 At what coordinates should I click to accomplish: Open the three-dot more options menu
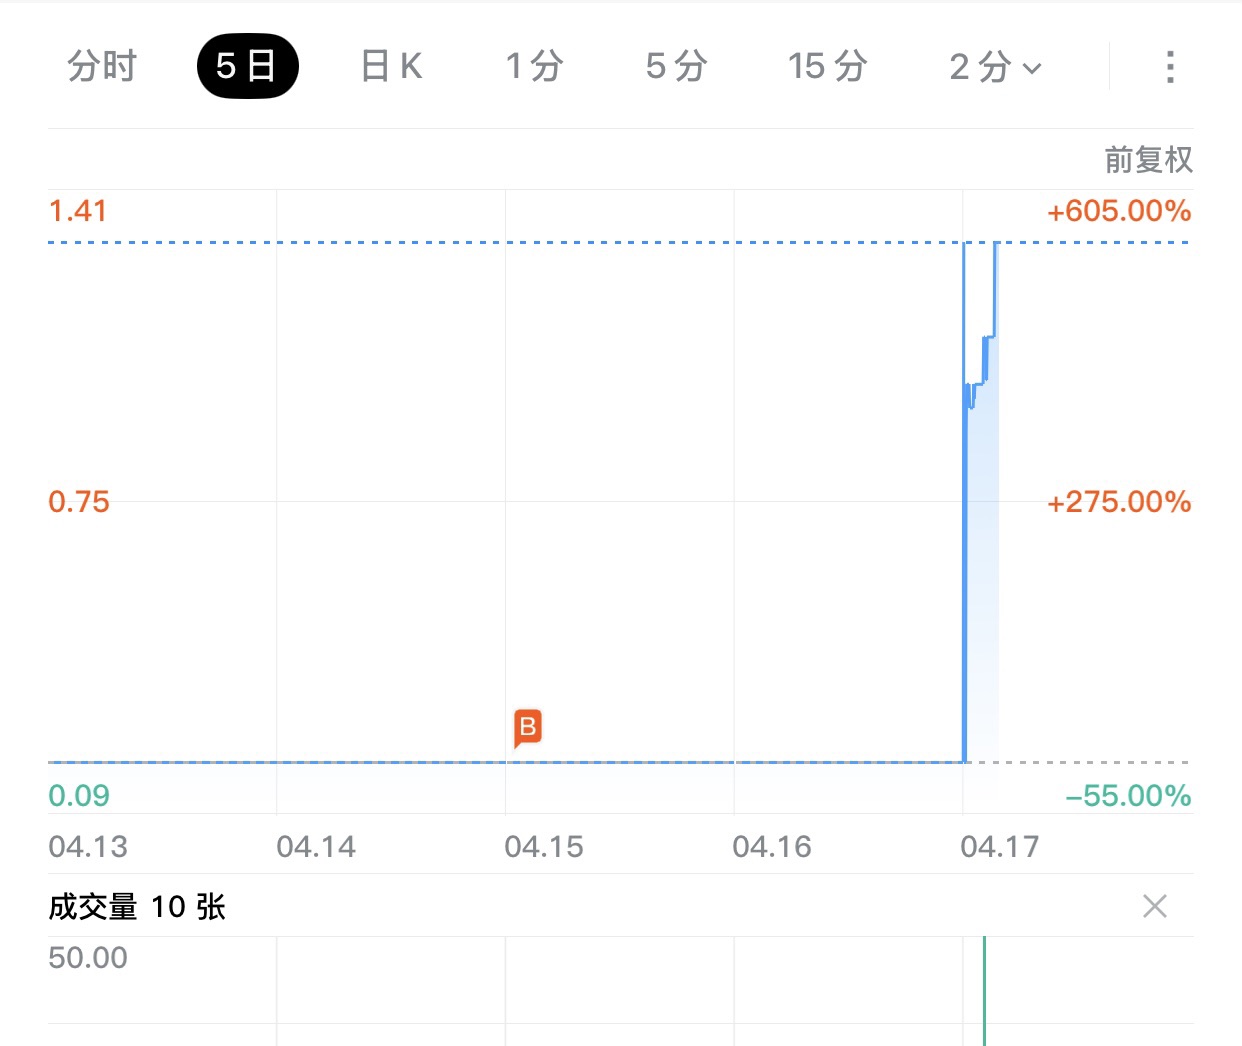(x=1169, y=67)
